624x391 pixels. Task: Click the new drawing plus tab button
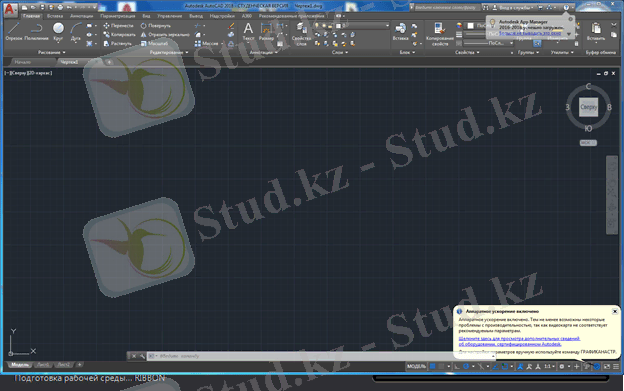point(109,62)
